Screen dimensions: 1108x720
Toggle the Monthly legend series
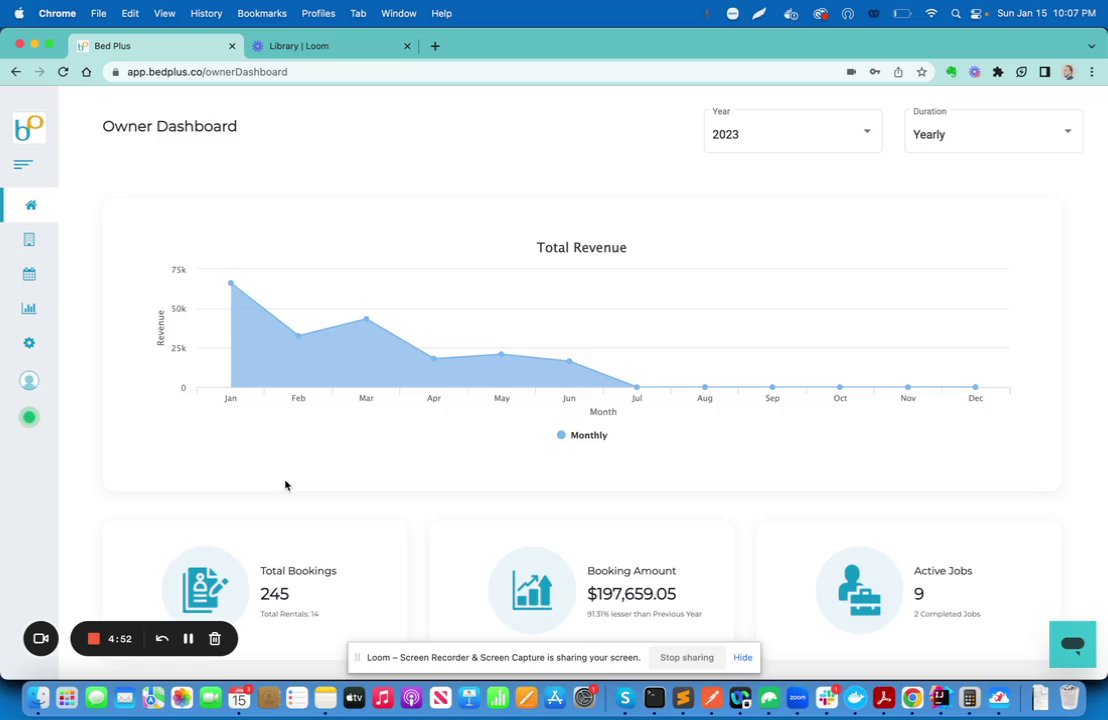pyautogui.click(x=582, y=435)
